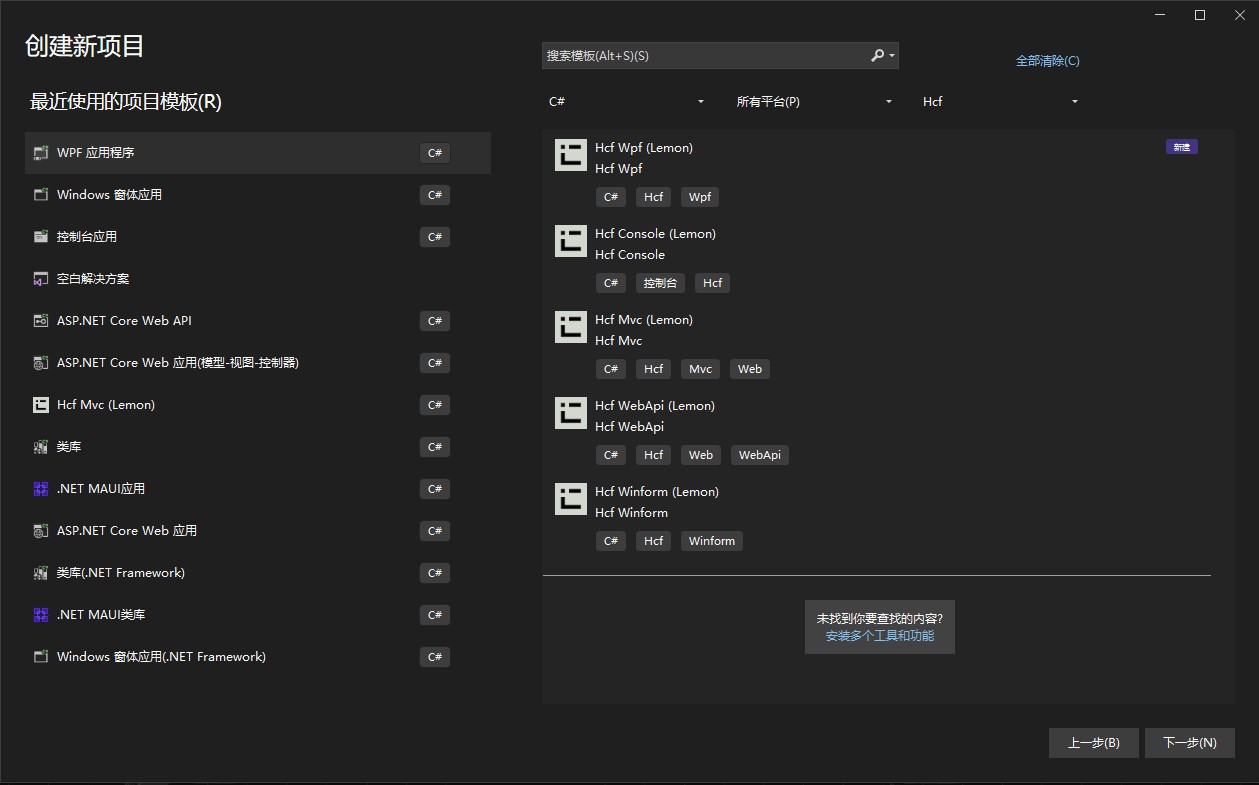The height and width of the screenshot is (785, 1259).
Task: Select 控制台应用 recent template row
Action: click(258, 237)
